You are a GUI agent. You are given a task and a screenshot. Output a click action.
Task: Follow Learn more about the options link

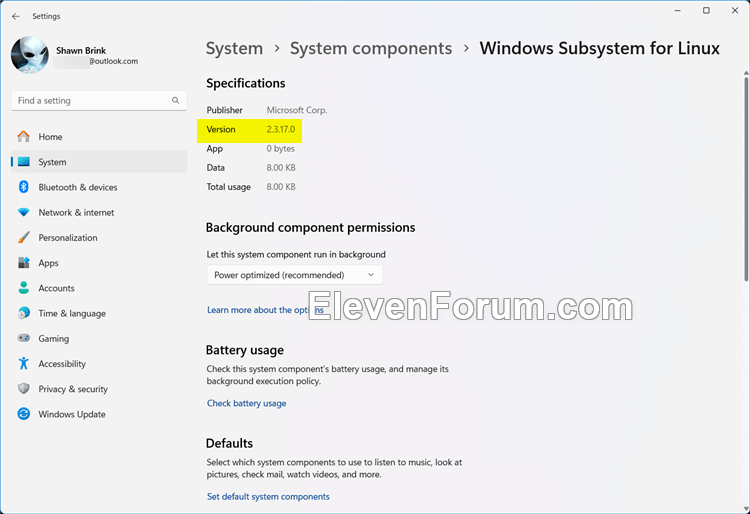265,310
